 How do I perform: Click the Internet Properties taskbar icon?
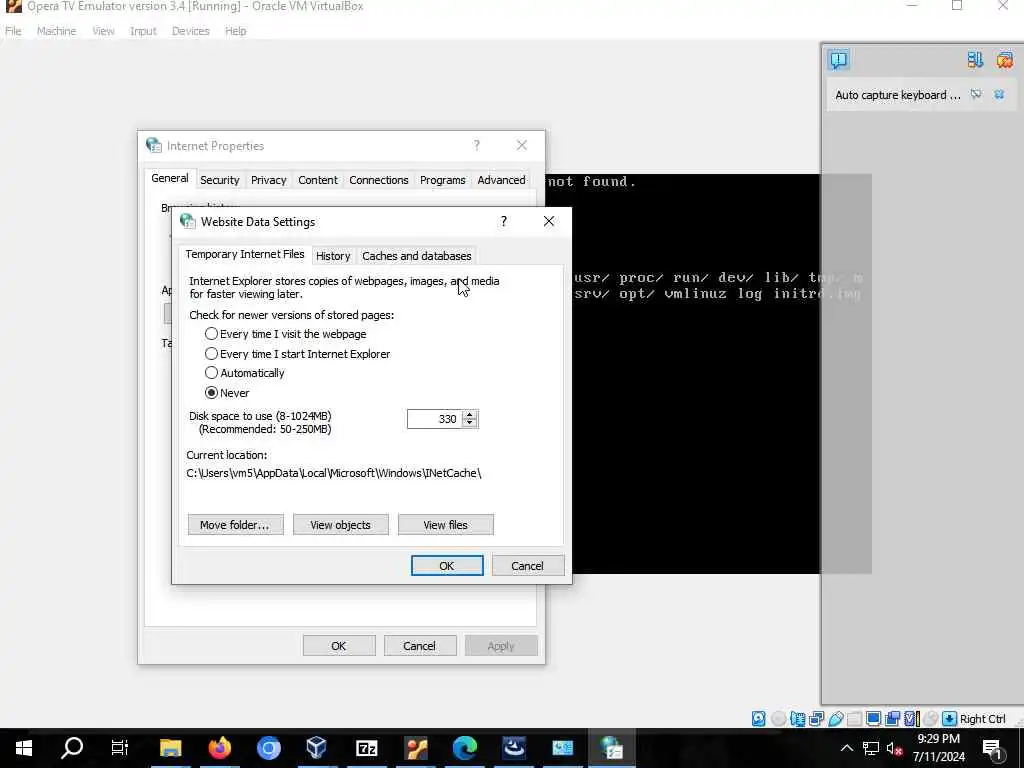pos(611,748)
